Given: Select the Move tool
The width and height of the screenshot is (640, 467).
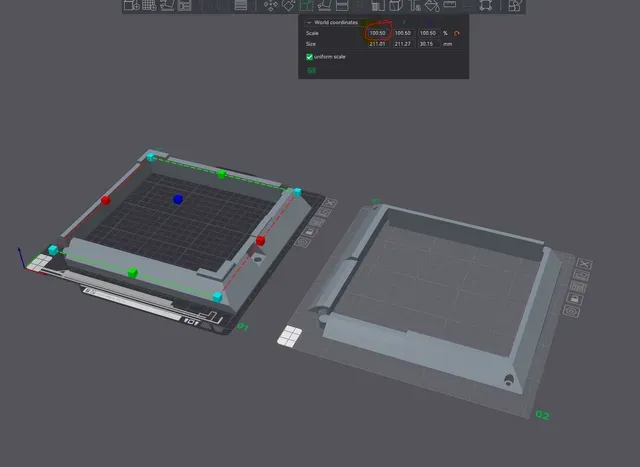Looking at the screenshot, I should pyautogui.click(x=270, y=5).
